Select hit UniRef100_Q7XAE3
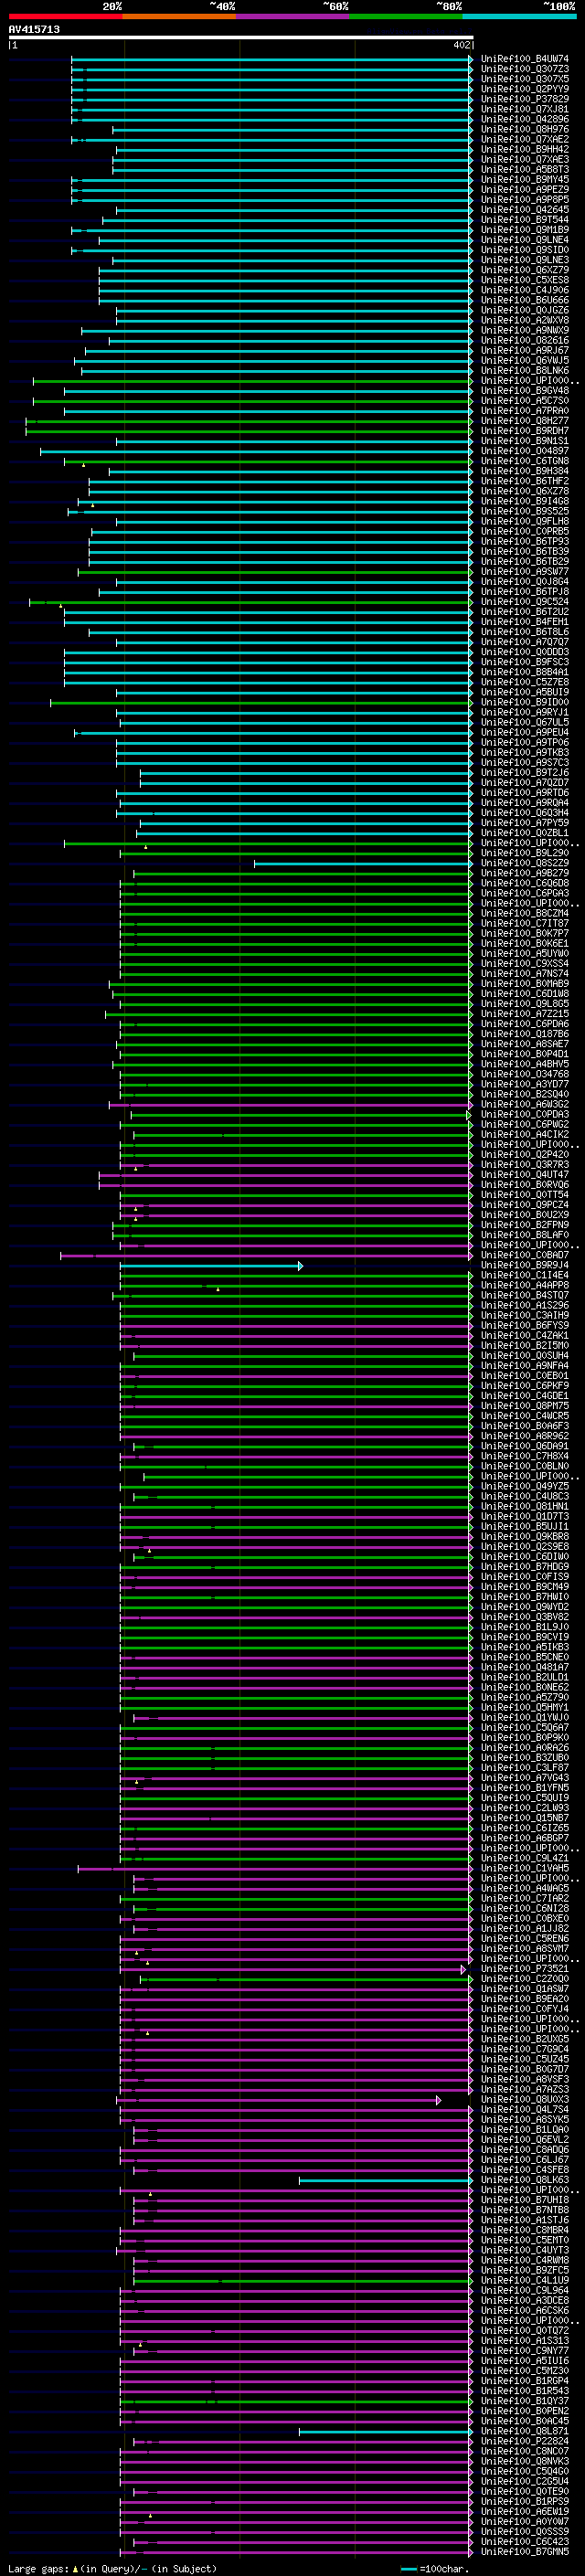The height and width of the screenshot is (2576, 585). pyautogui.click(x=525, y=159)
